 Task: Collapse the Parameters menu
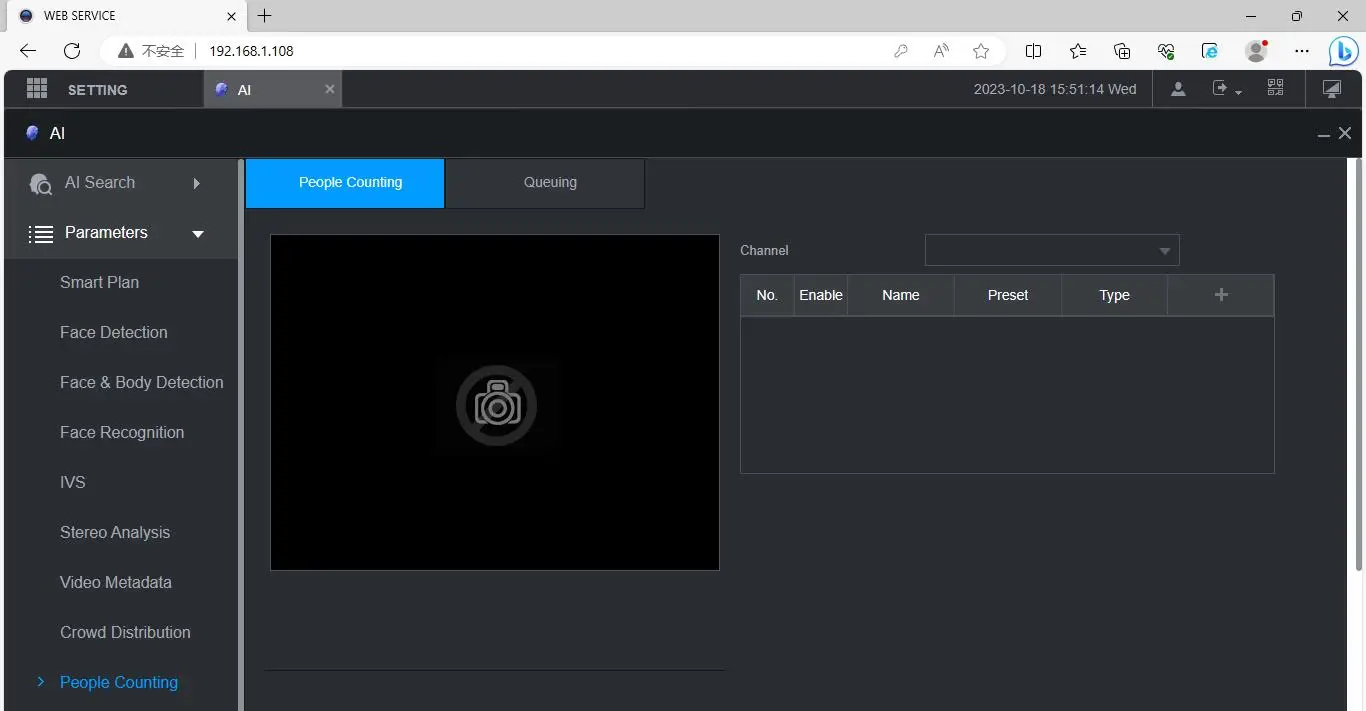pos(121,233)
